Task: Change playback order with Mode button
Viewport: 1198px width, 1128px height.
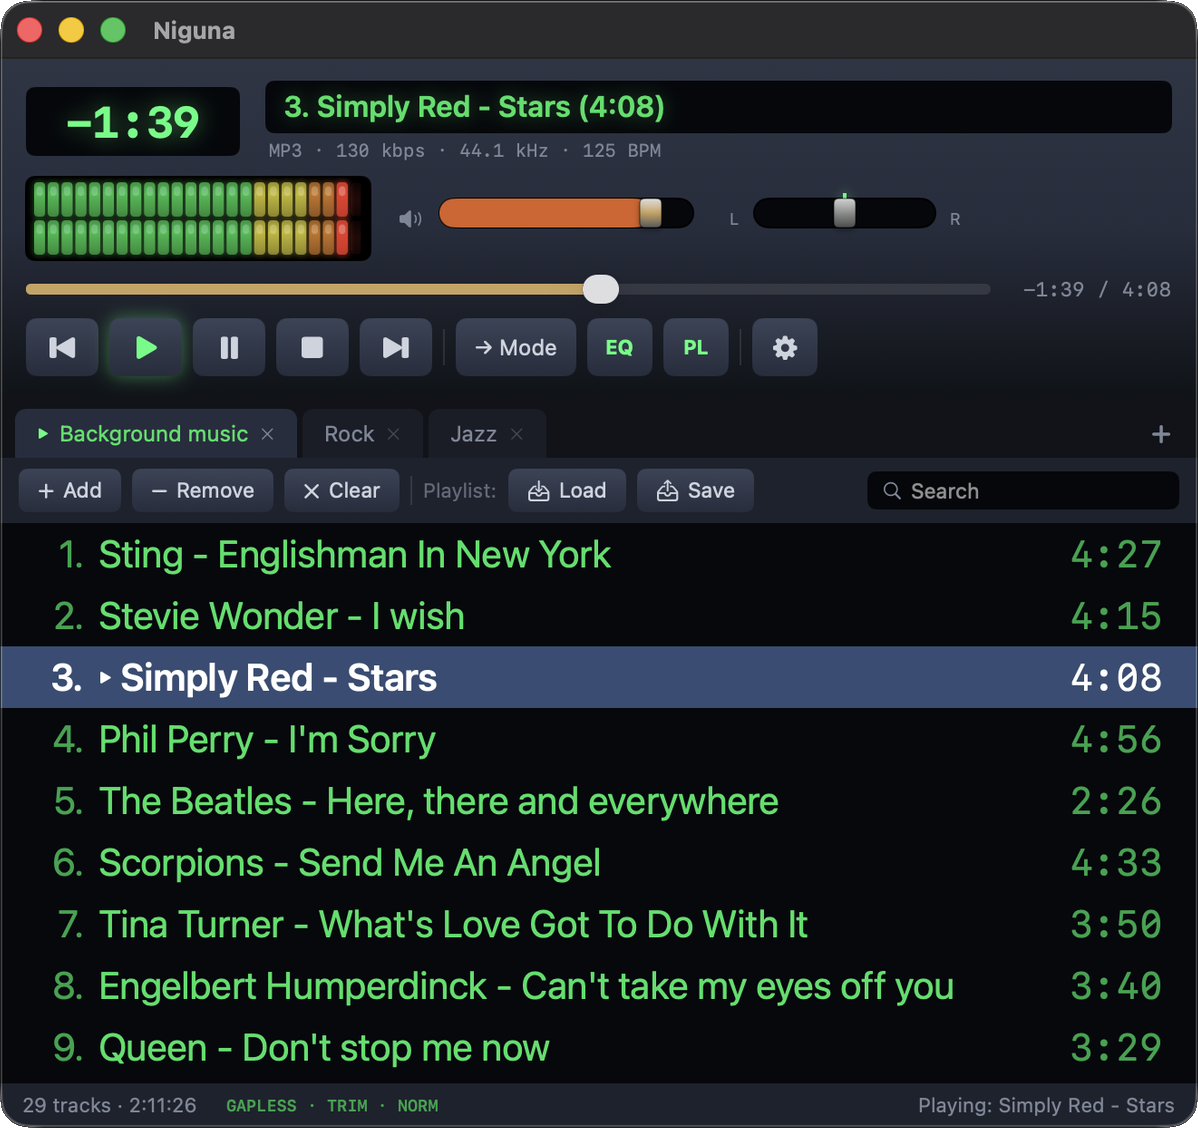Action: (516, 348)
